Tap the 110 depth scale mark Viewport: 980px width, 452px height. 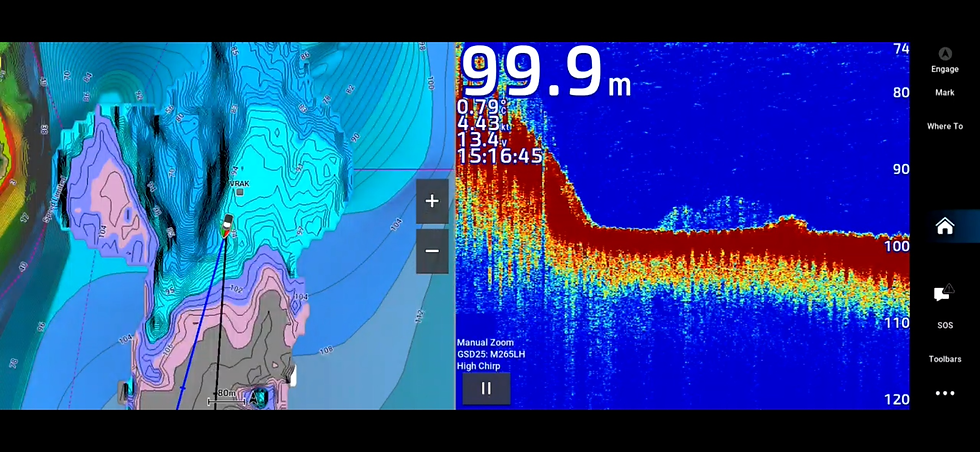897,323
